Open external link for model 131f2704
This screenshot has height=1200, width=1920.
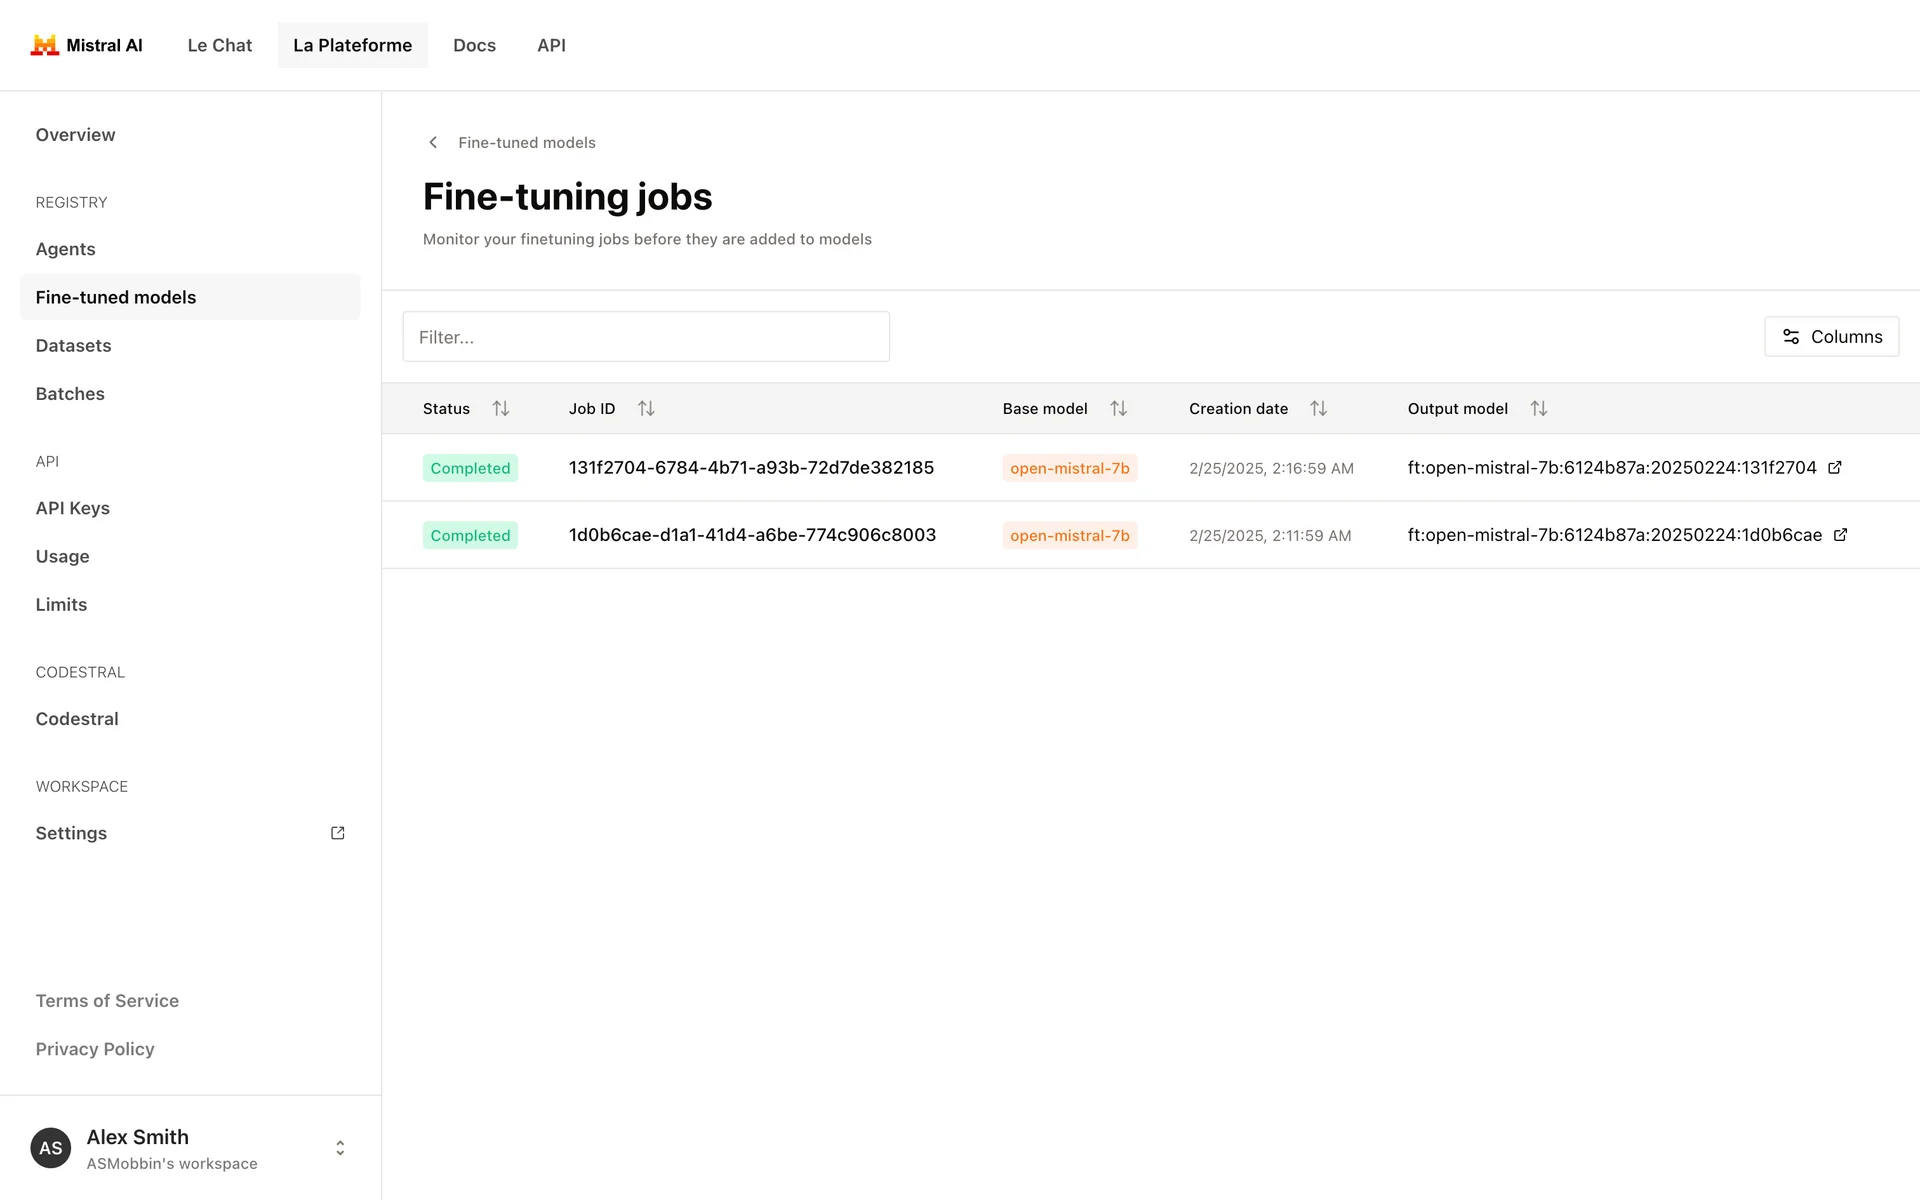[x=1835, y=467]
